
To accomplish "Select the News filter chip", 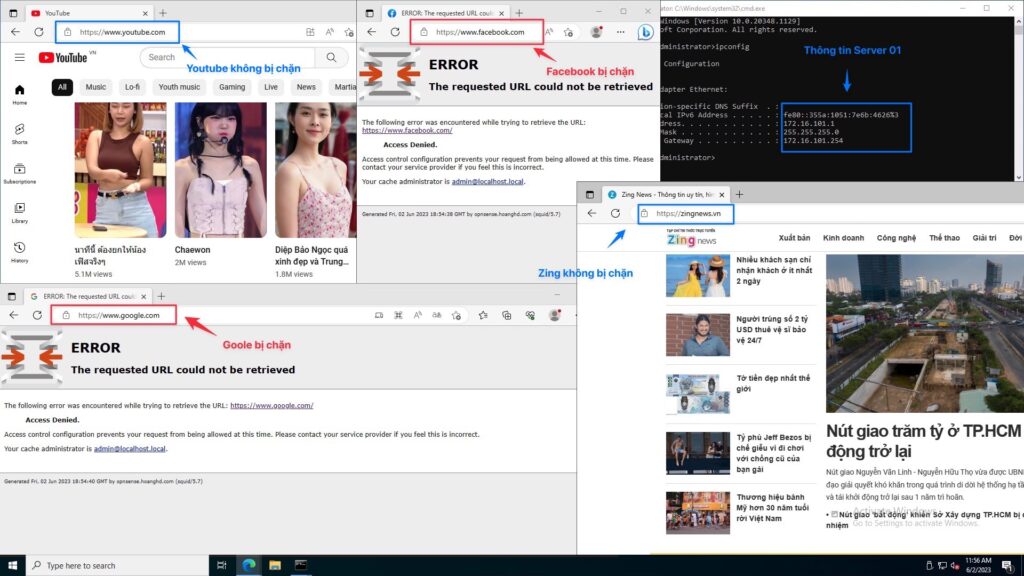I will (306, 87).
